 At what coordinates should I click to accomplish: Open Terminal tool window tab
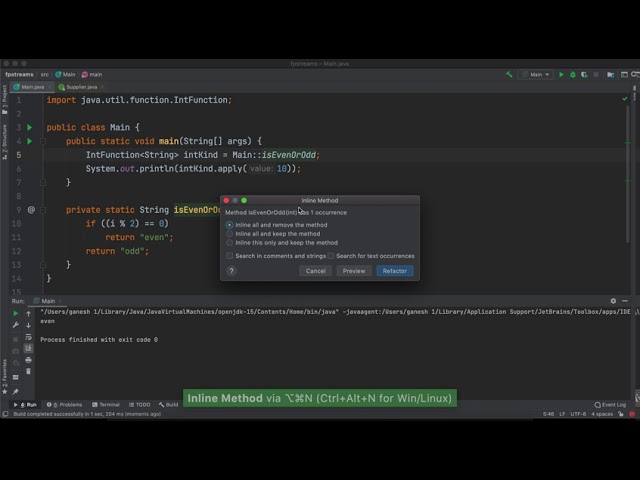[x=106, y=405]
